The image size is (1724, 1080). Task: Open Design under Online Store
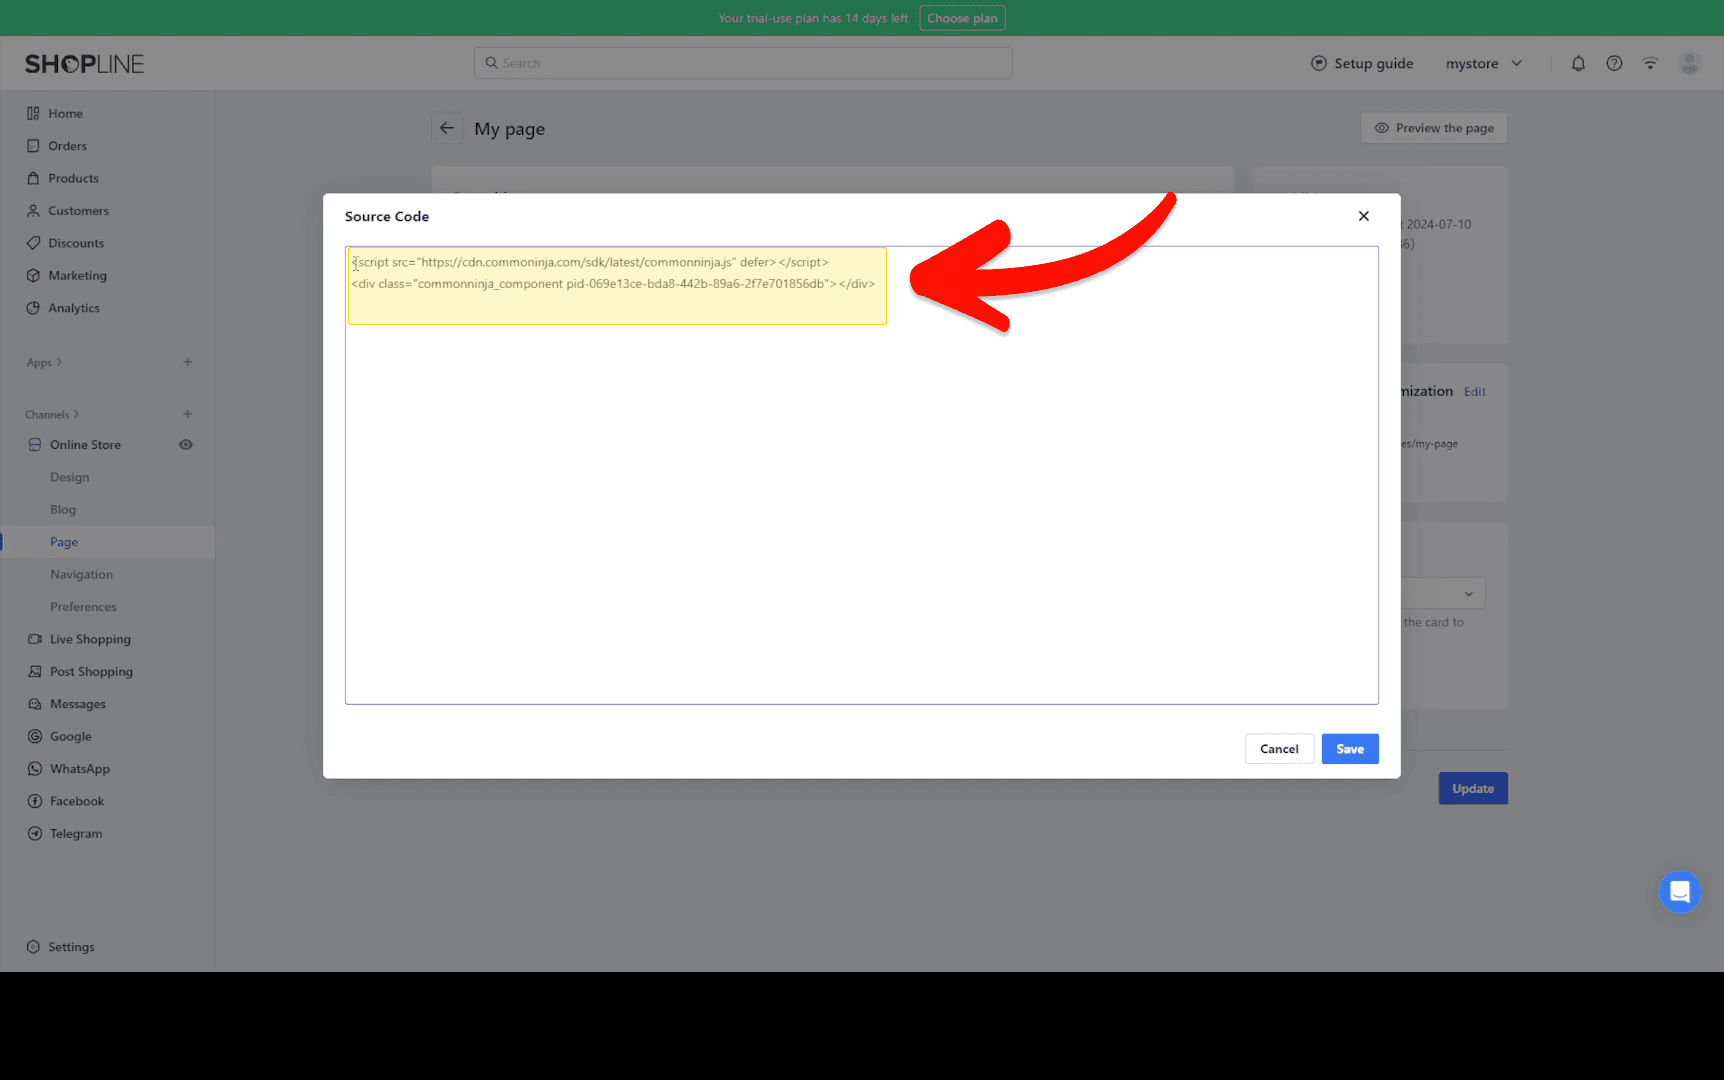[70, 477]
